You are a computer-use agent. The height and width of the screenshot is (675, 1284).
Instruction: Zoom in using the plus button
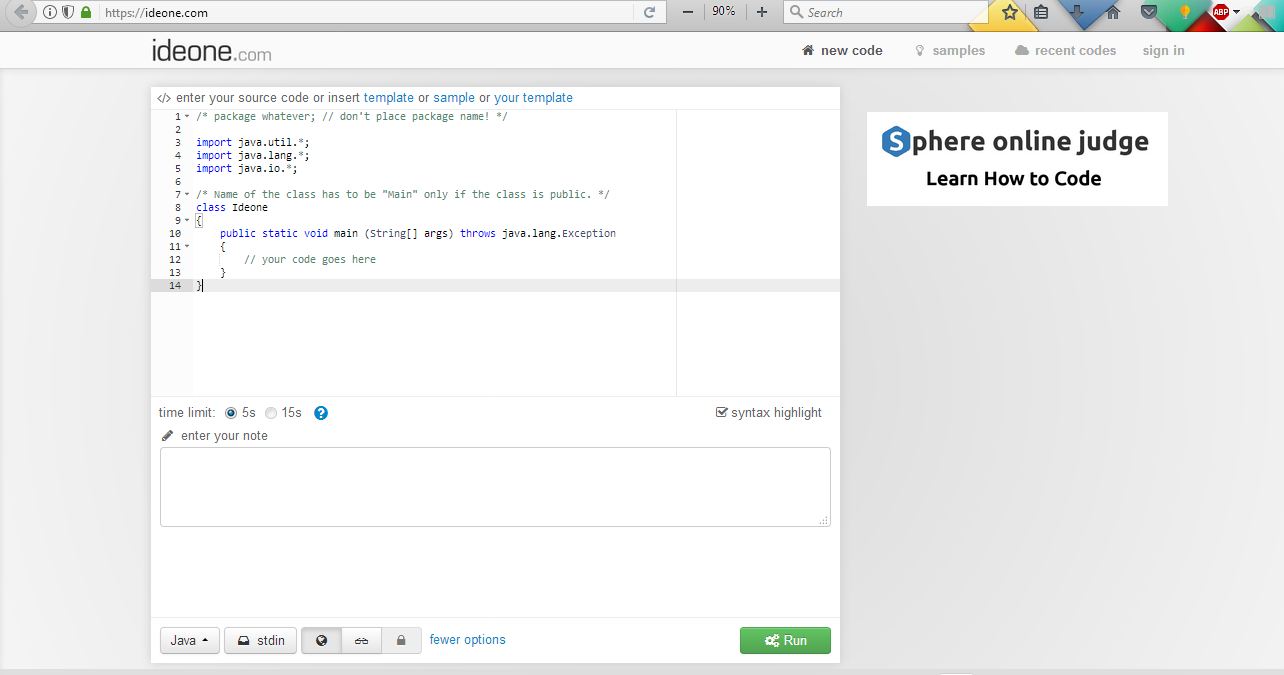click(762, 12)
